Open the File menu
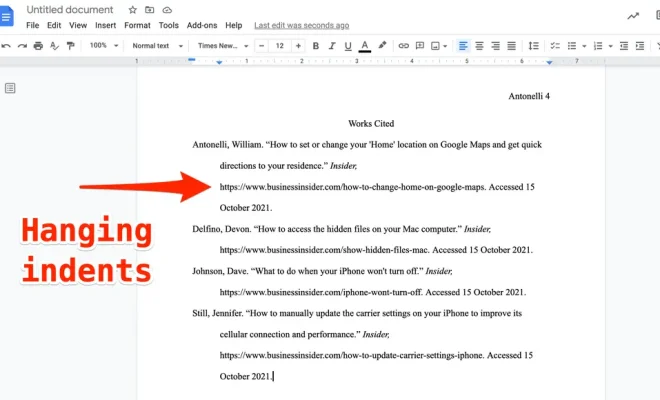 [x=32, y=25]
